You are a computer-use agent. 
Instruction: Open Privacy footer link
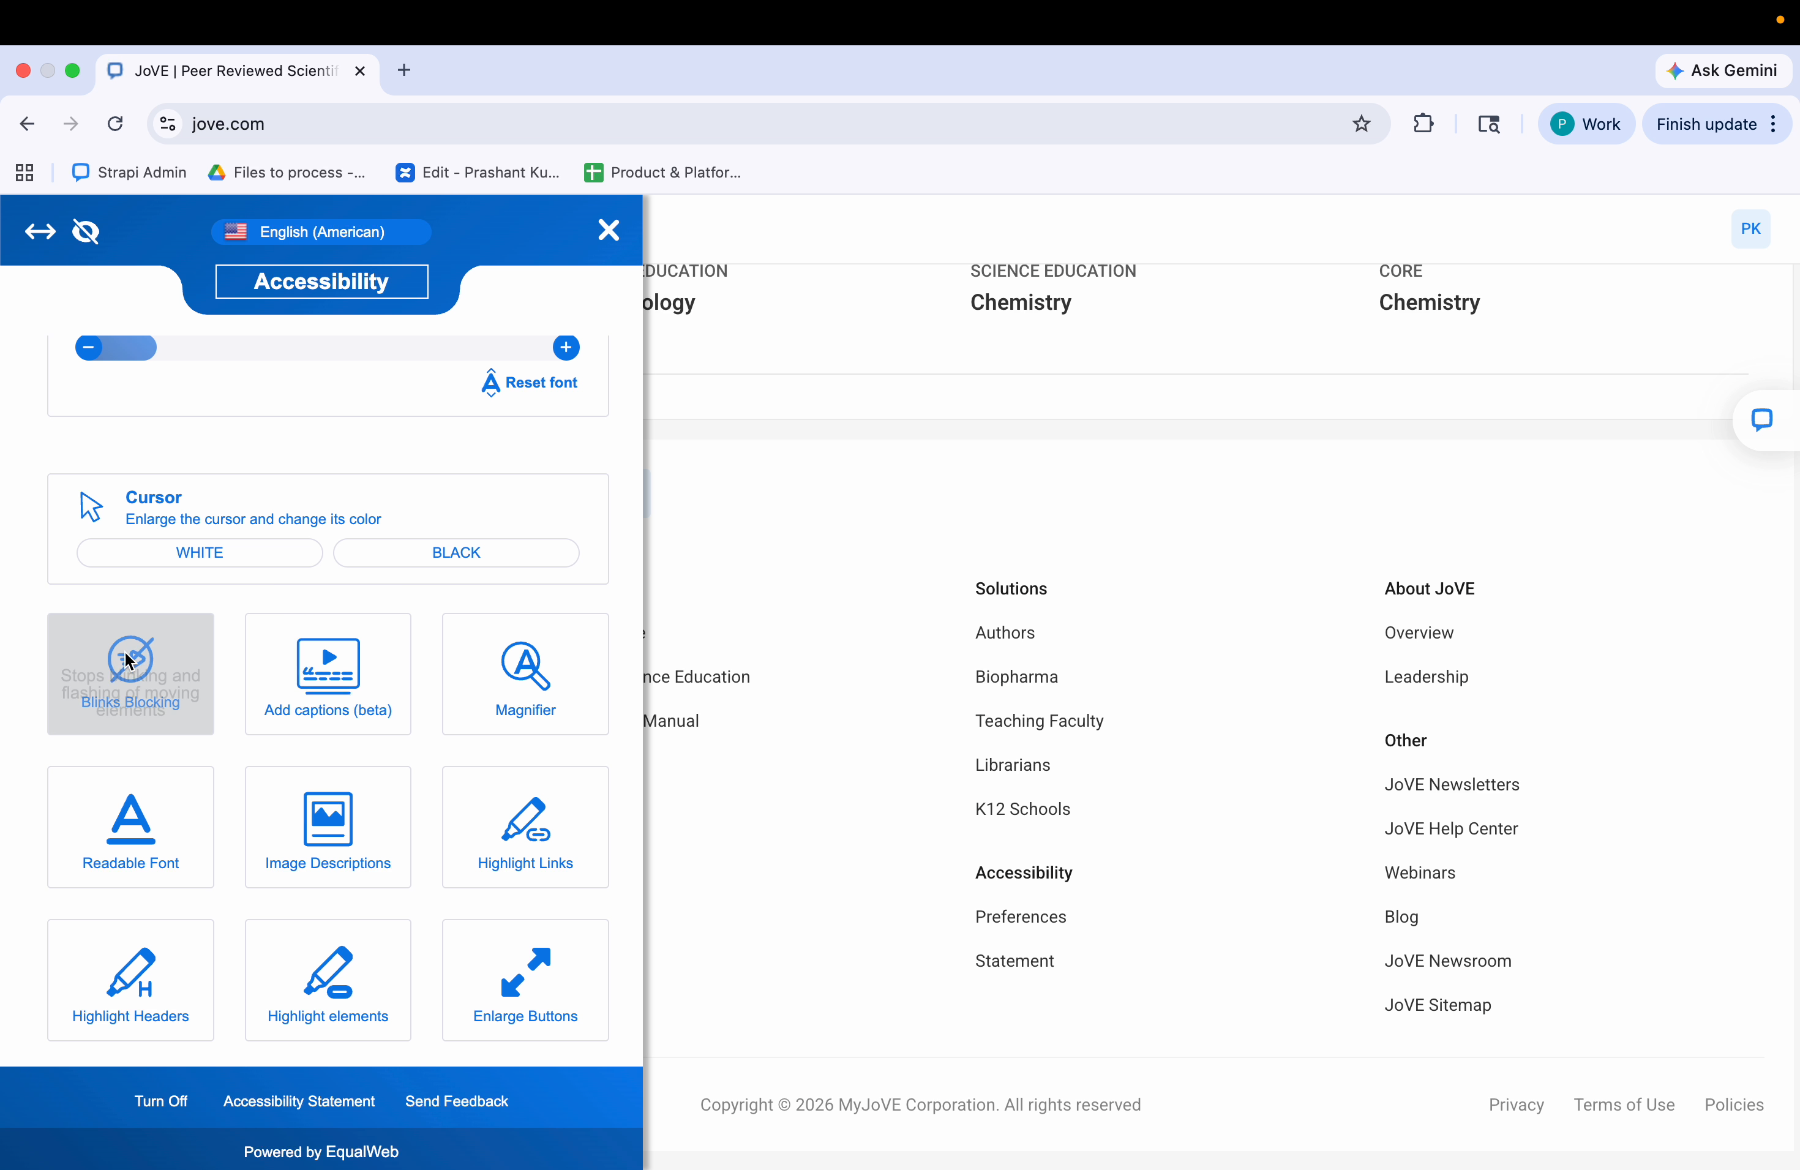[x=1516, y=1105]
